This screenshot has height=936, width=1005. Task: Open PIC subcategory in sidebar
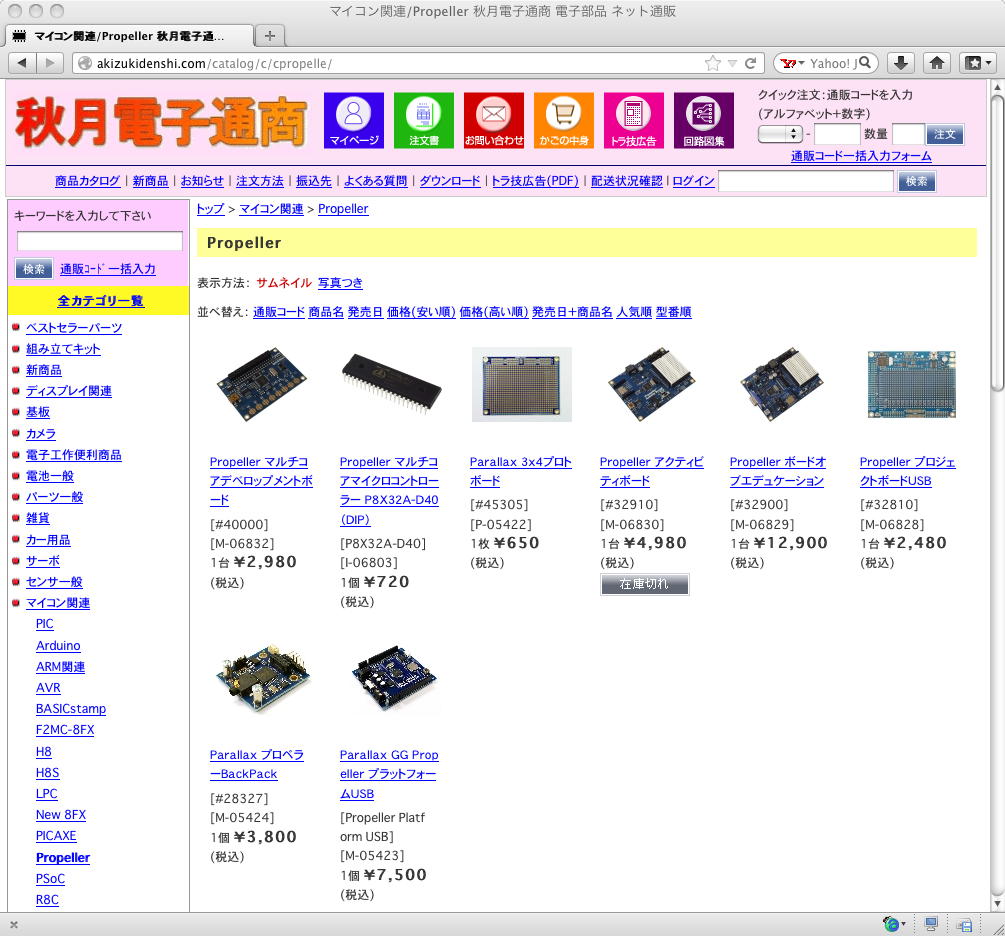click(x=44, y=624)
